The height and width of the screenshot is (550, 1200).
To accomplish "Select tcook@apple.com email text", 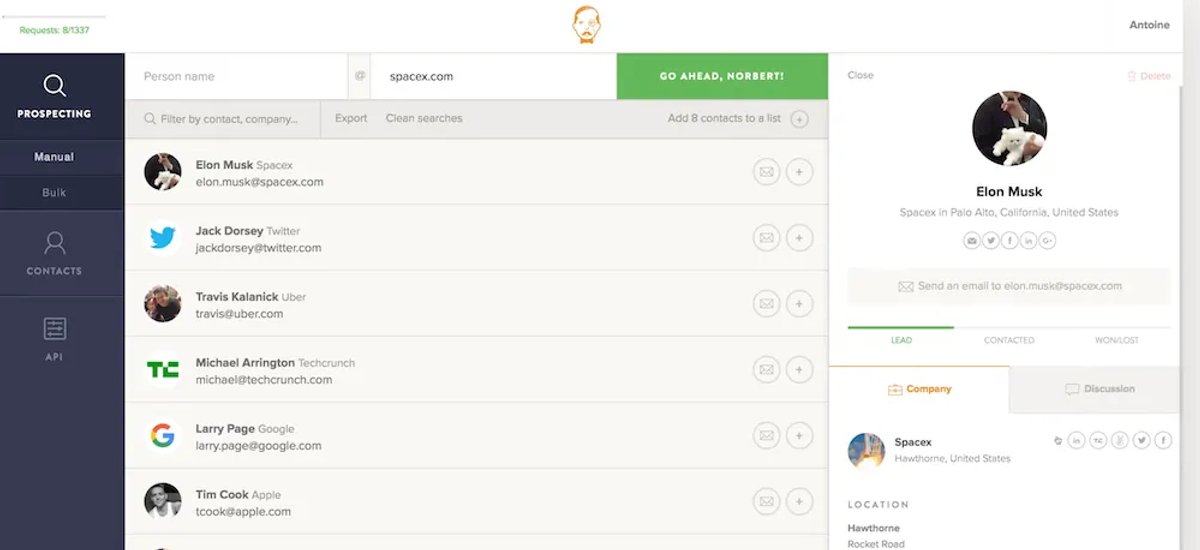I will click(243, 512).
